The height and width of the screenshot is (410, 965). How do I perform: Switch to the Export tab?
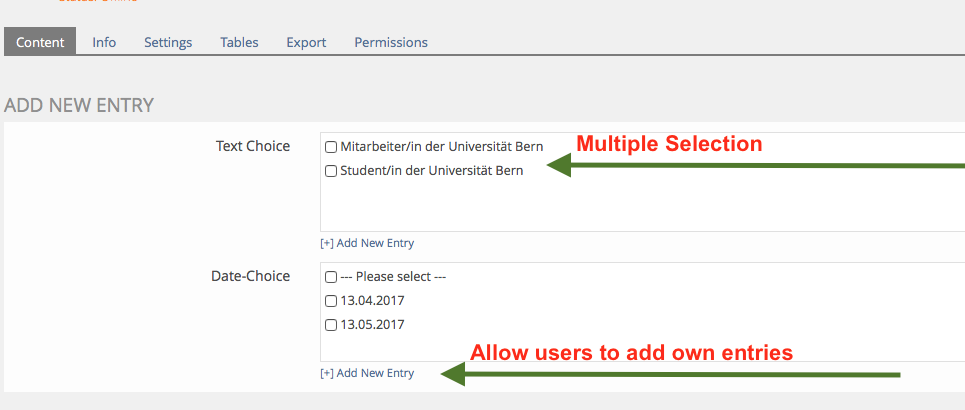click(x=306, y=42)
